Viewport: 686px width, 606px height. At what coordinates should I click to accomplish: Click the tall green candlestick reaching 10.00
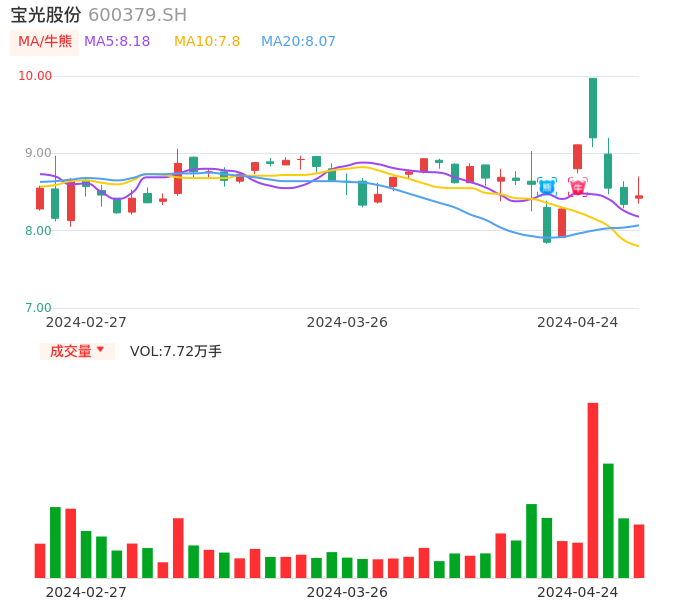coord(593,108)
